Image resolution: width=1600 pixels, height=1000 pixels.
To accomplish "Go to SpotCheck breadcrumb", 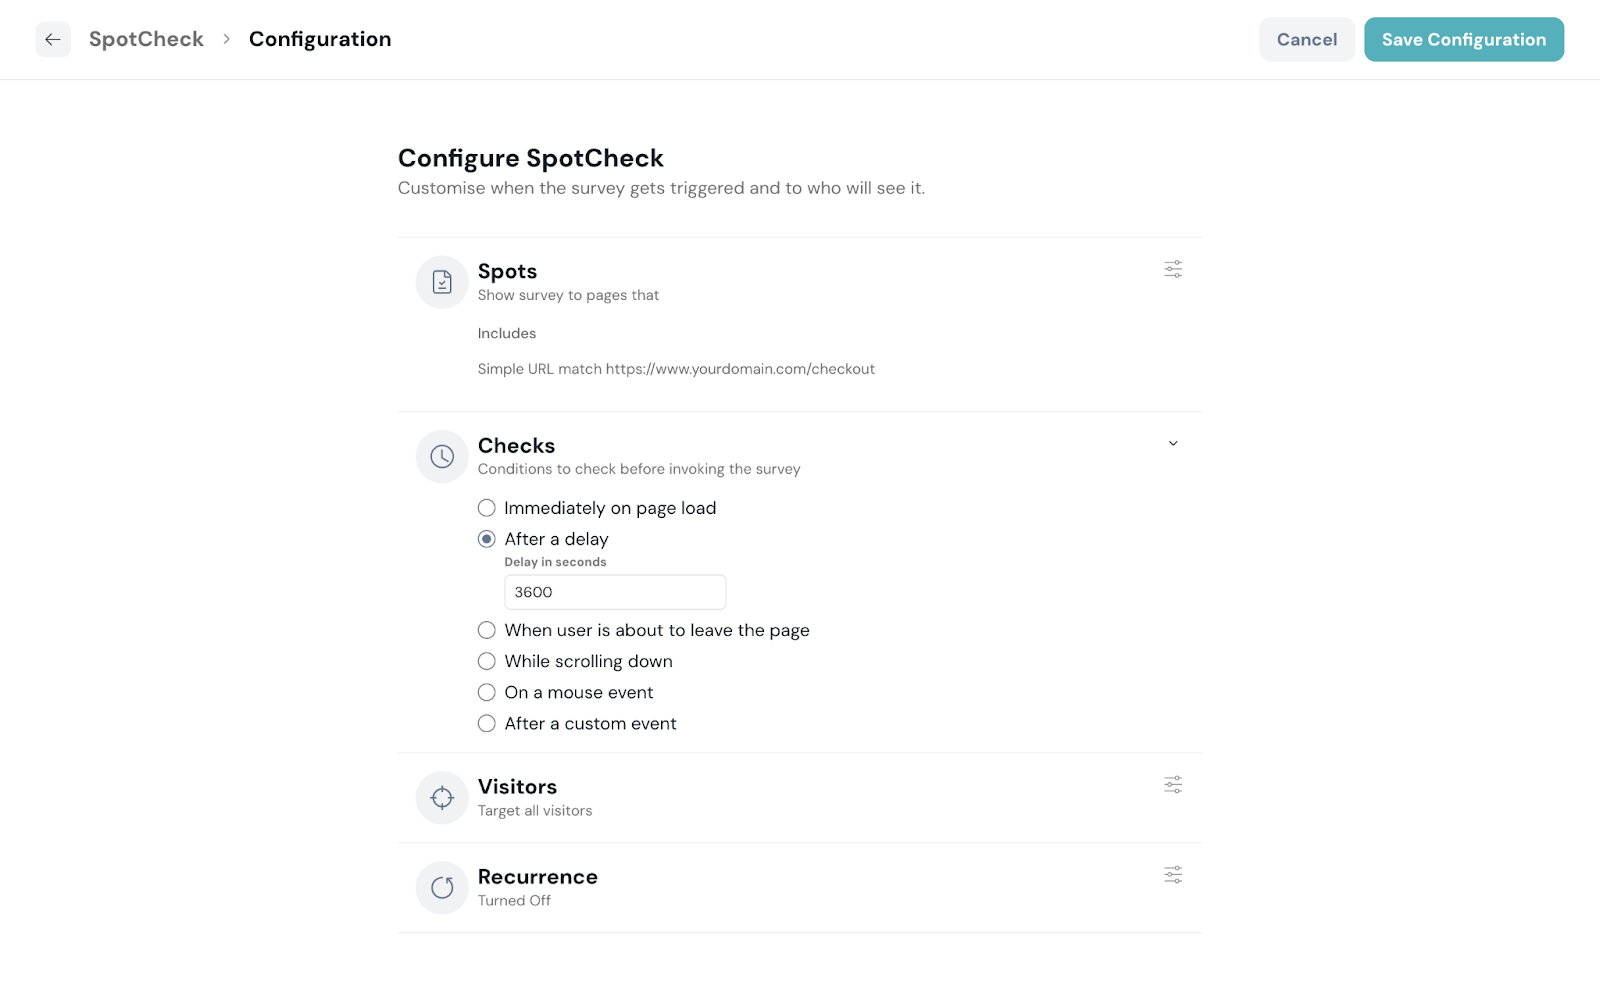I will (146, 40).
